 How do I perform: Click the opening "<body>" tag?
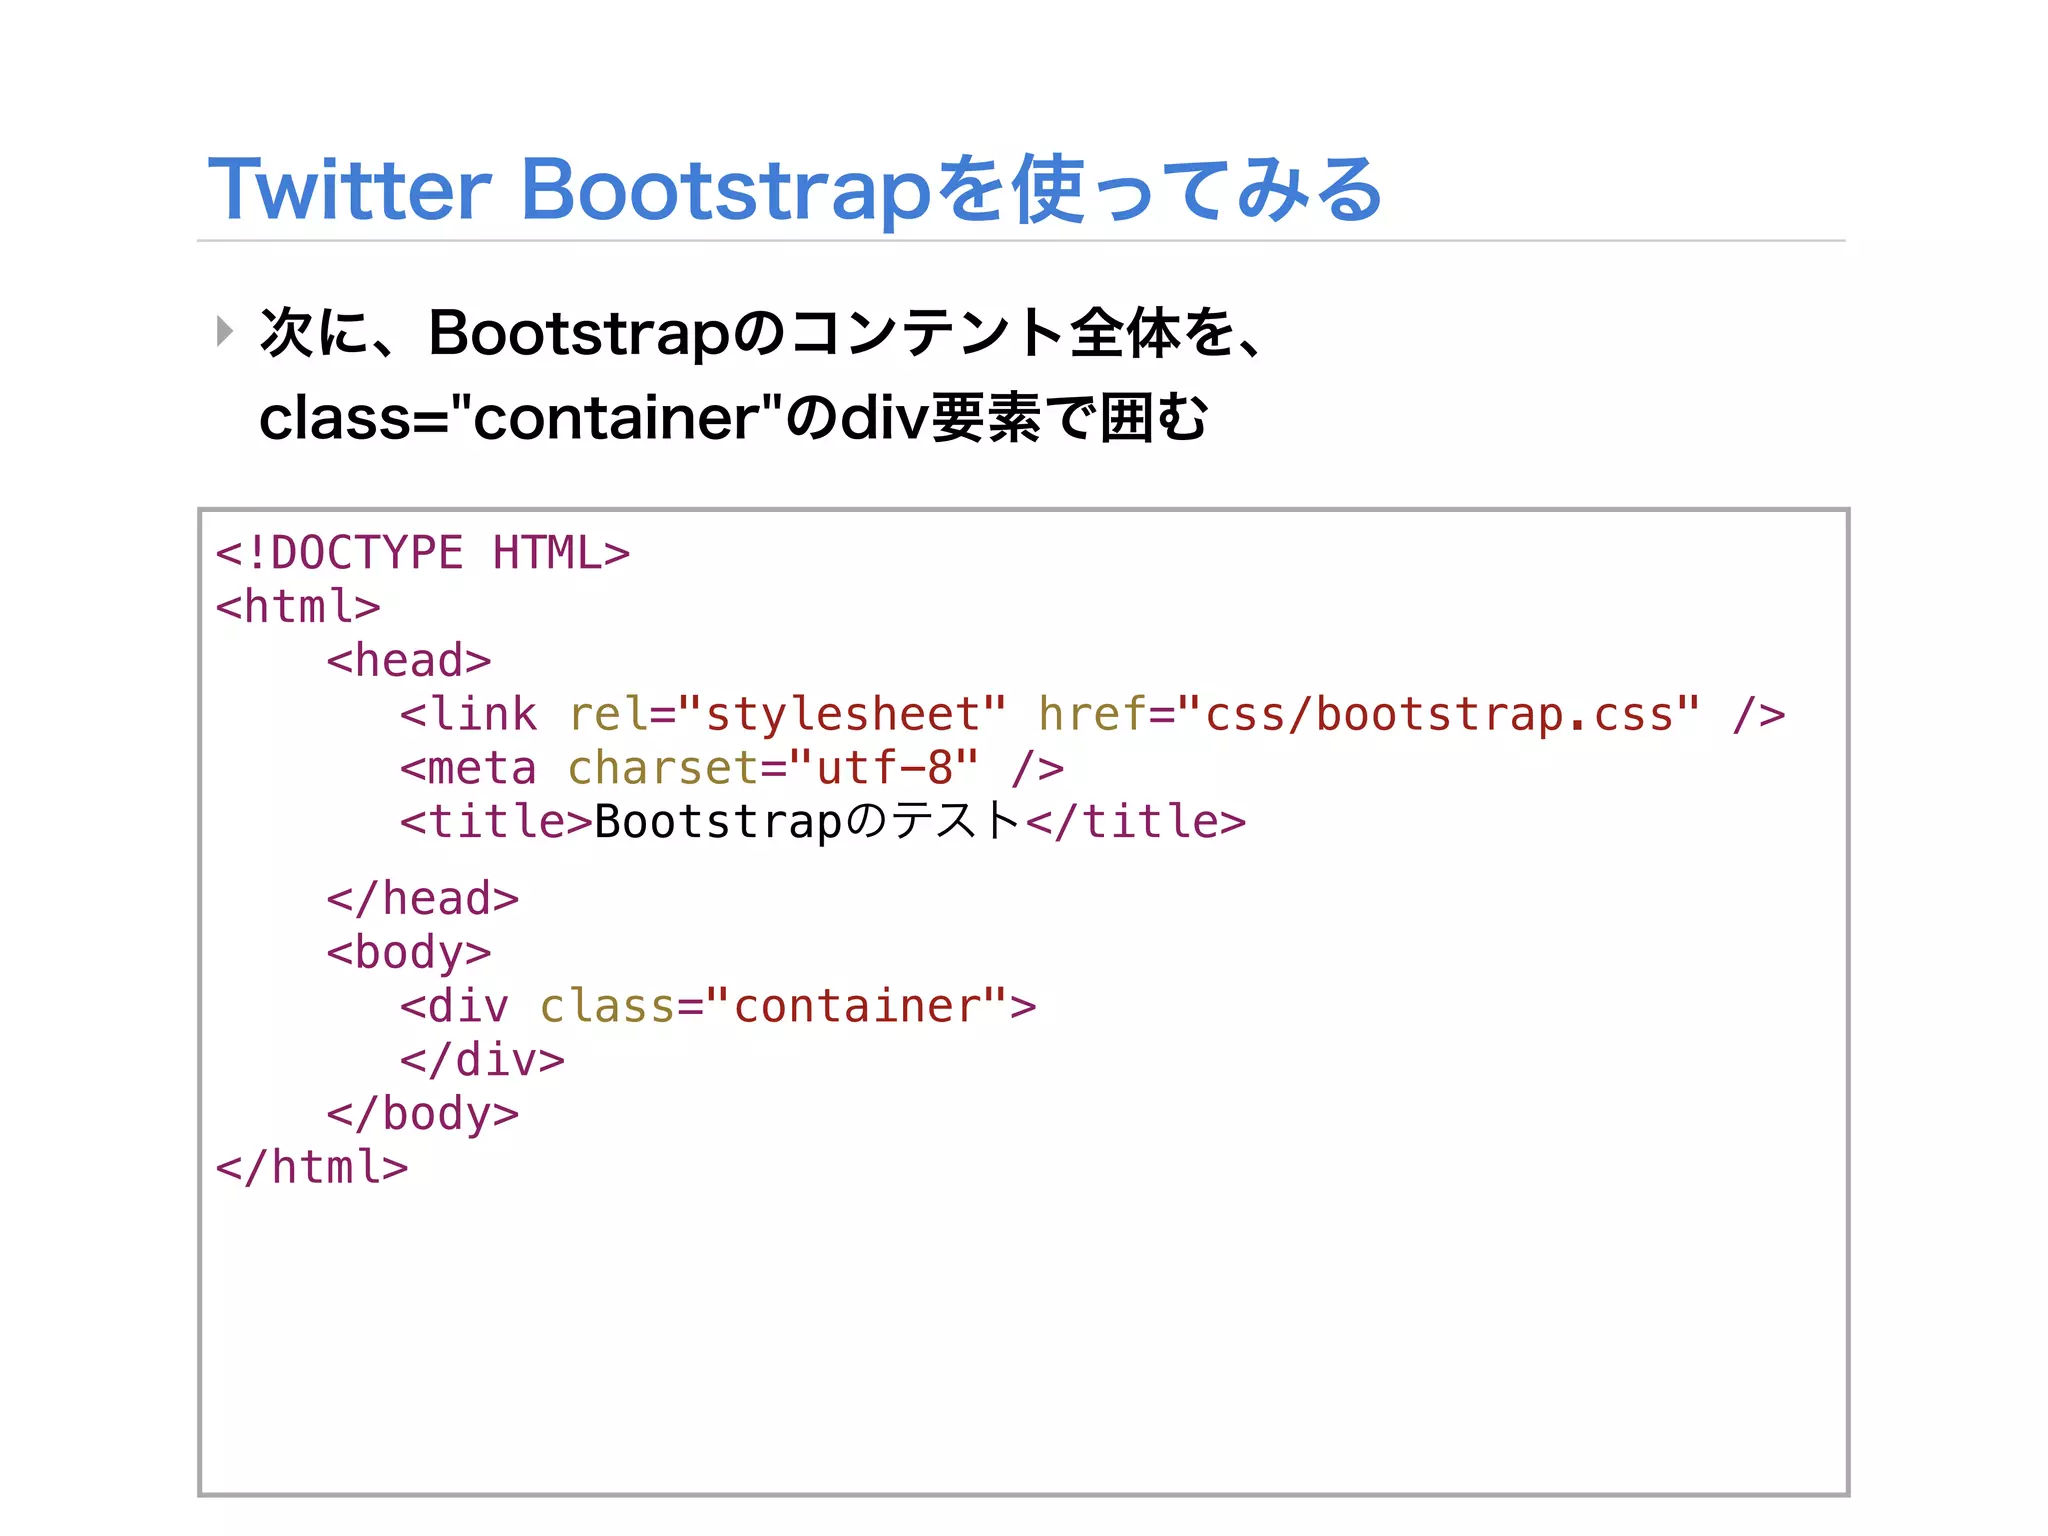409,953
